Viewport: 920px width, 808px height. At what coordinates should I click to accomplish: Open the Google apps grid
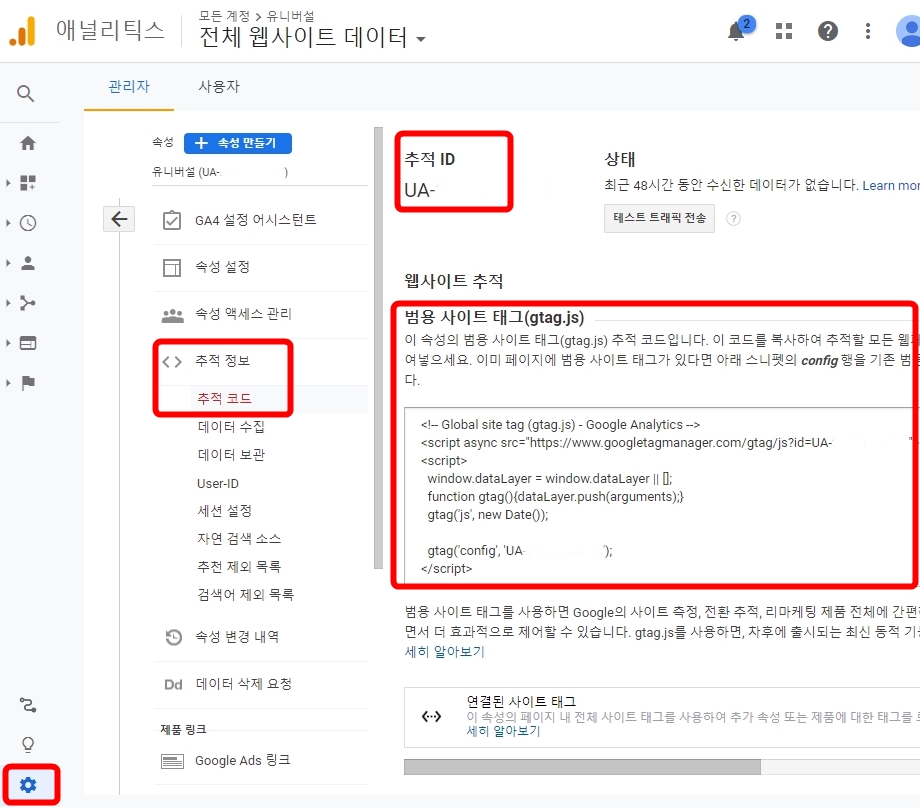point(784,31)
